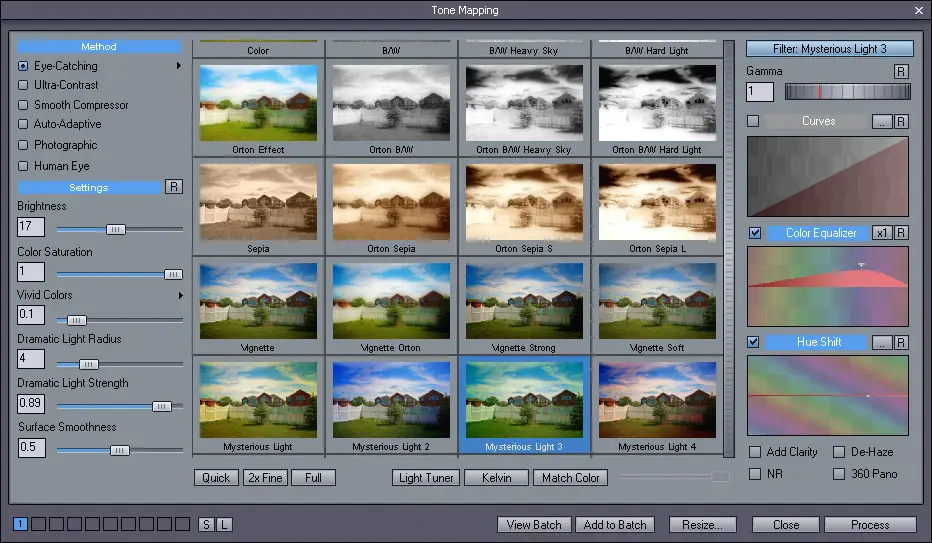Reset Gamma with its R button

pos(901,71)
